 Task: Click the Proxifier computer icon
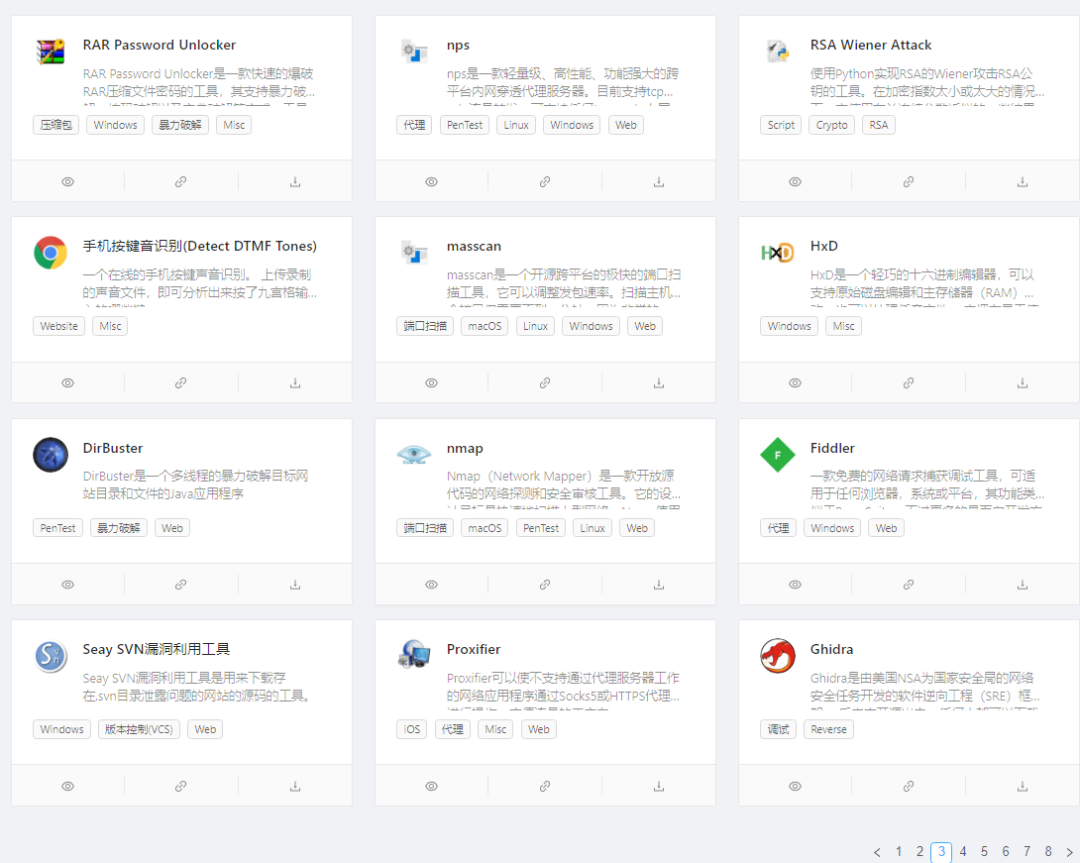[414, 655]
